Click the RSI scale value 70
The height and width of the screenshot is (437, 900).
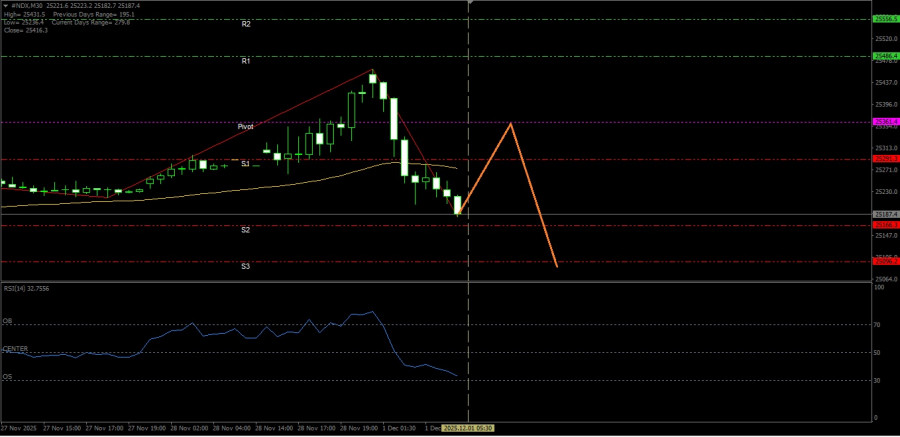tap(877, 324)
